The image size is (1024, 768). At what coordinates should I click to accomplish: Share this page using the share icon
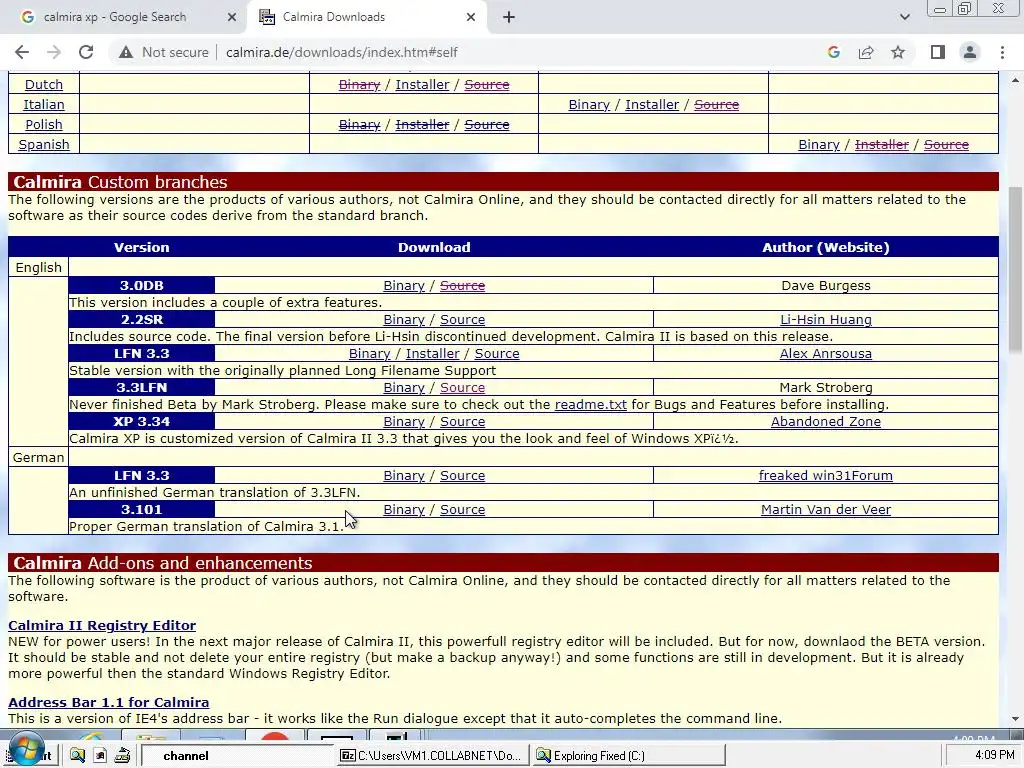tap(866, 52)
